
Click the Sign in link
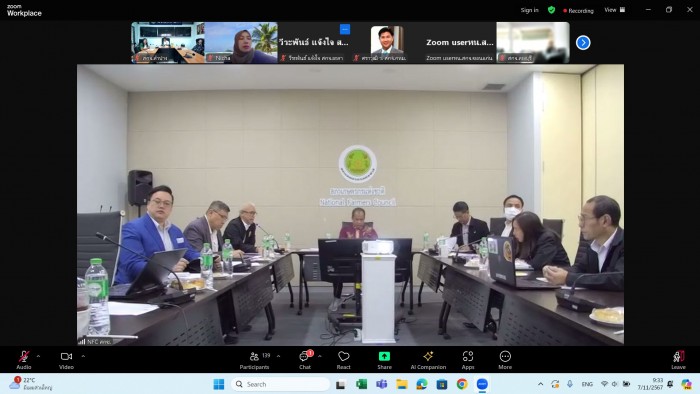[529, 10]
